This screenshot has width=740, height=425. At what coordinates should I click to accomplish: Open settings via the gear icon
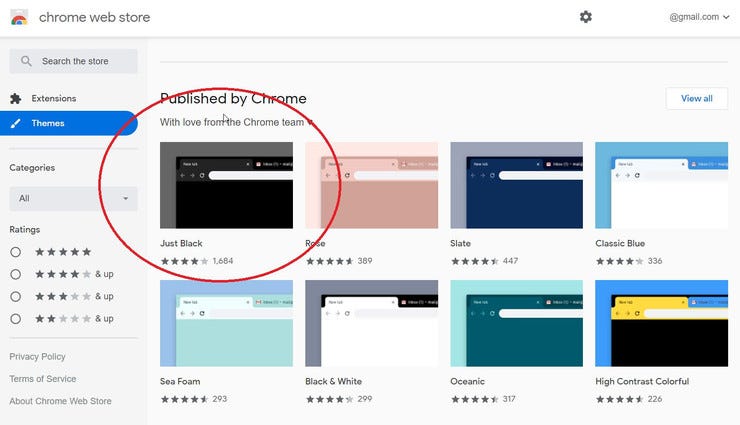586,17
